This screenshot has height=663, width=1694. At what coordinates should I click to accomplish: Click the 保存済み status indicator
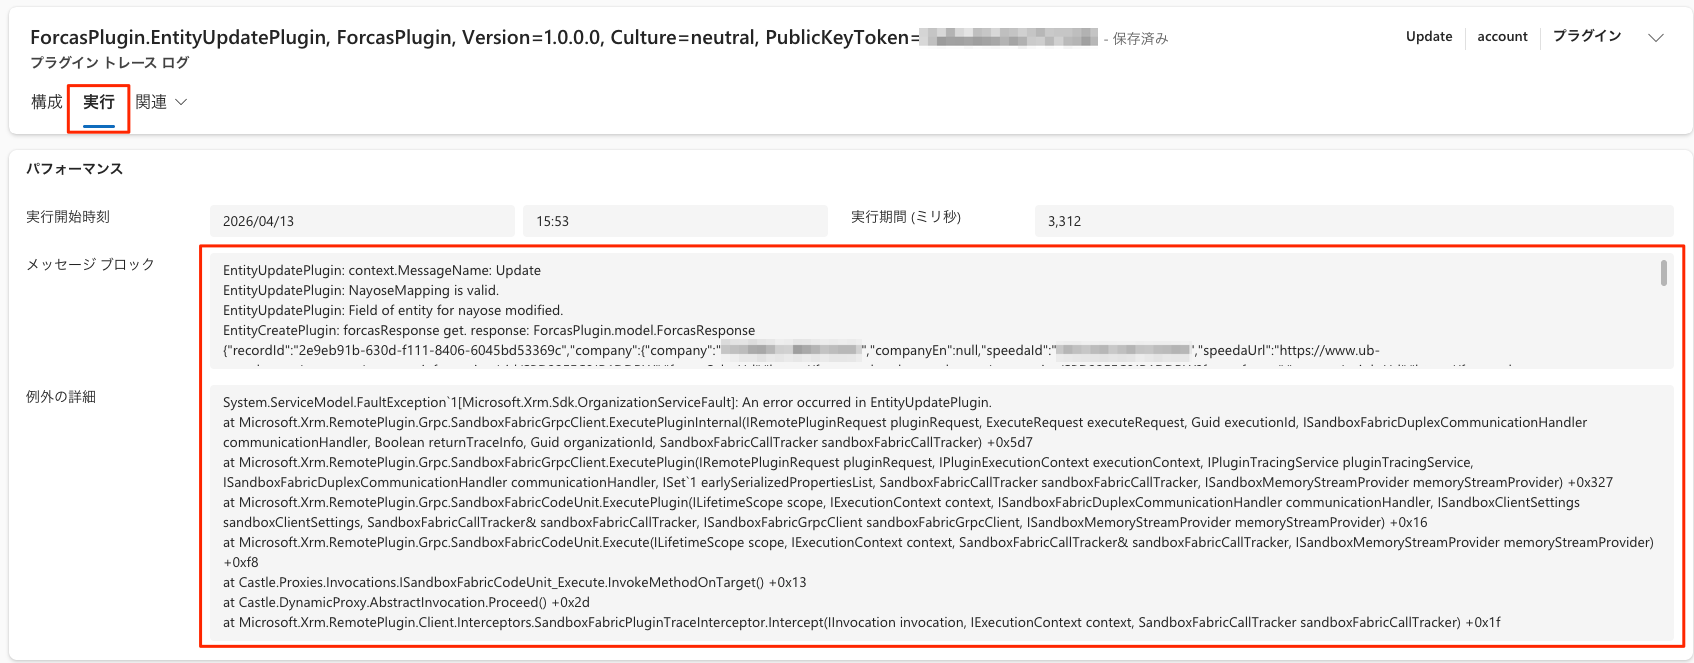click(x=1139, y=39)
